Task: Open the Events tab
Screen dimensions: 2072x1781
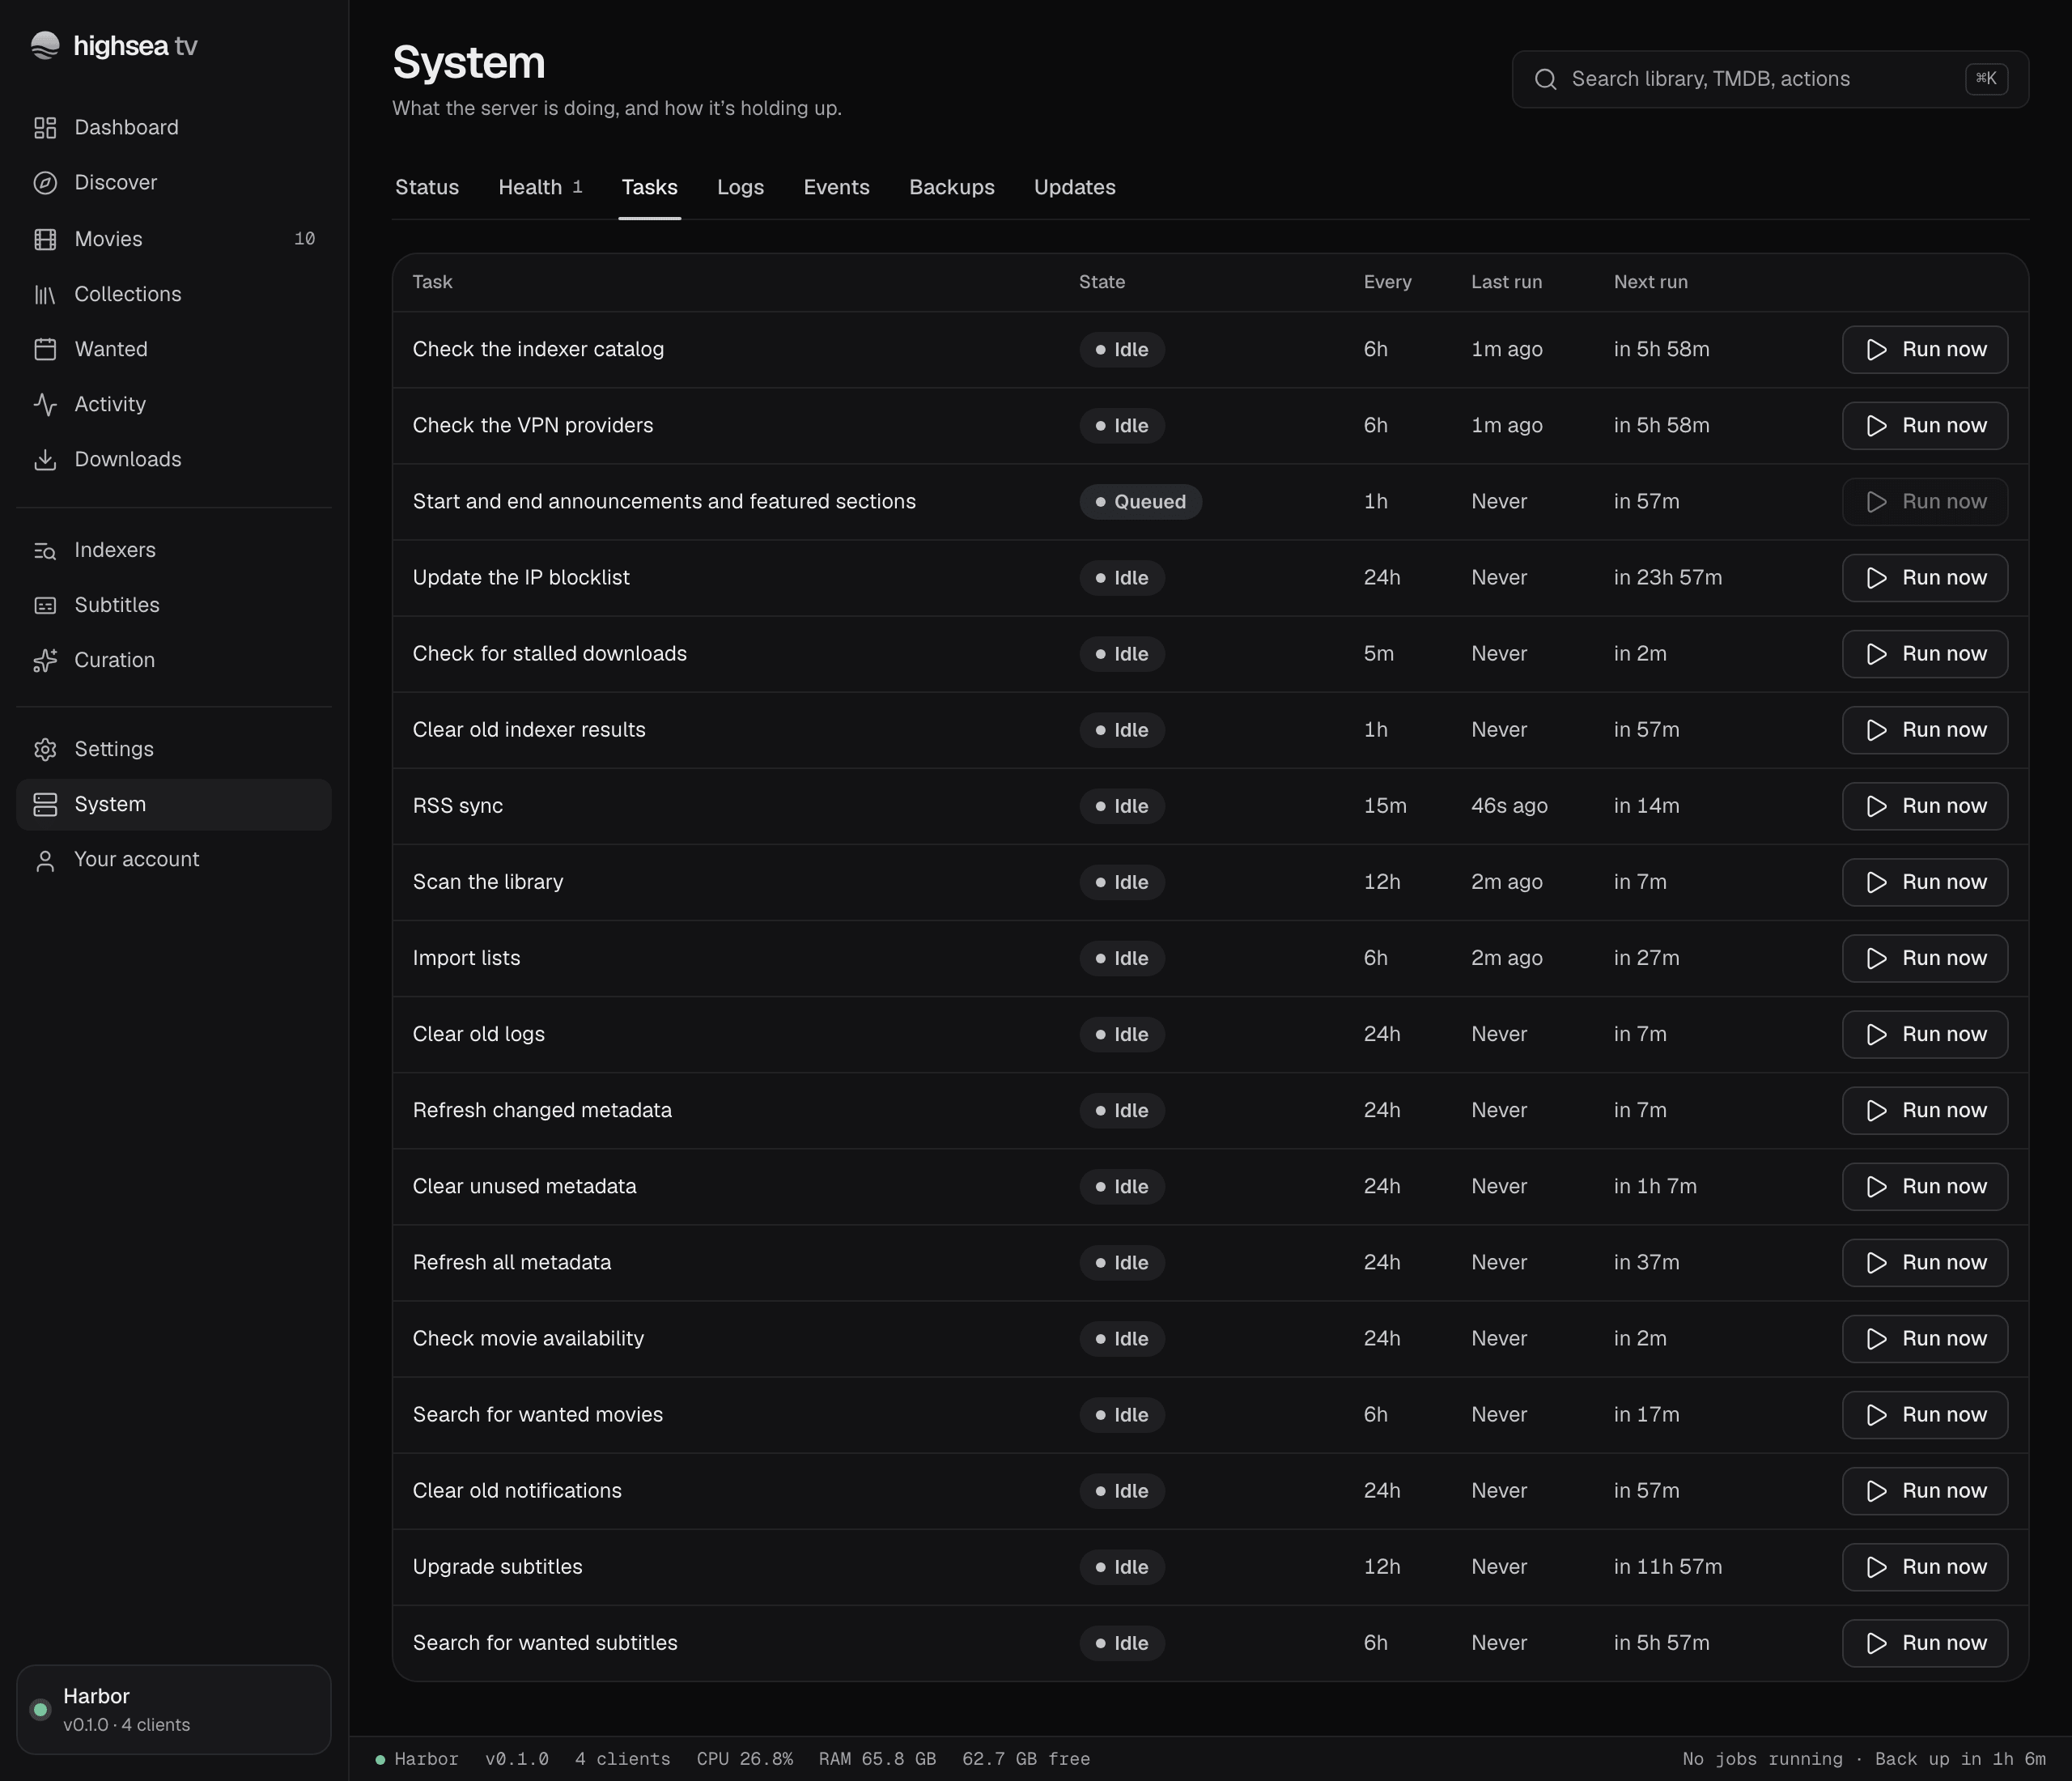Action: click(836, 187)
